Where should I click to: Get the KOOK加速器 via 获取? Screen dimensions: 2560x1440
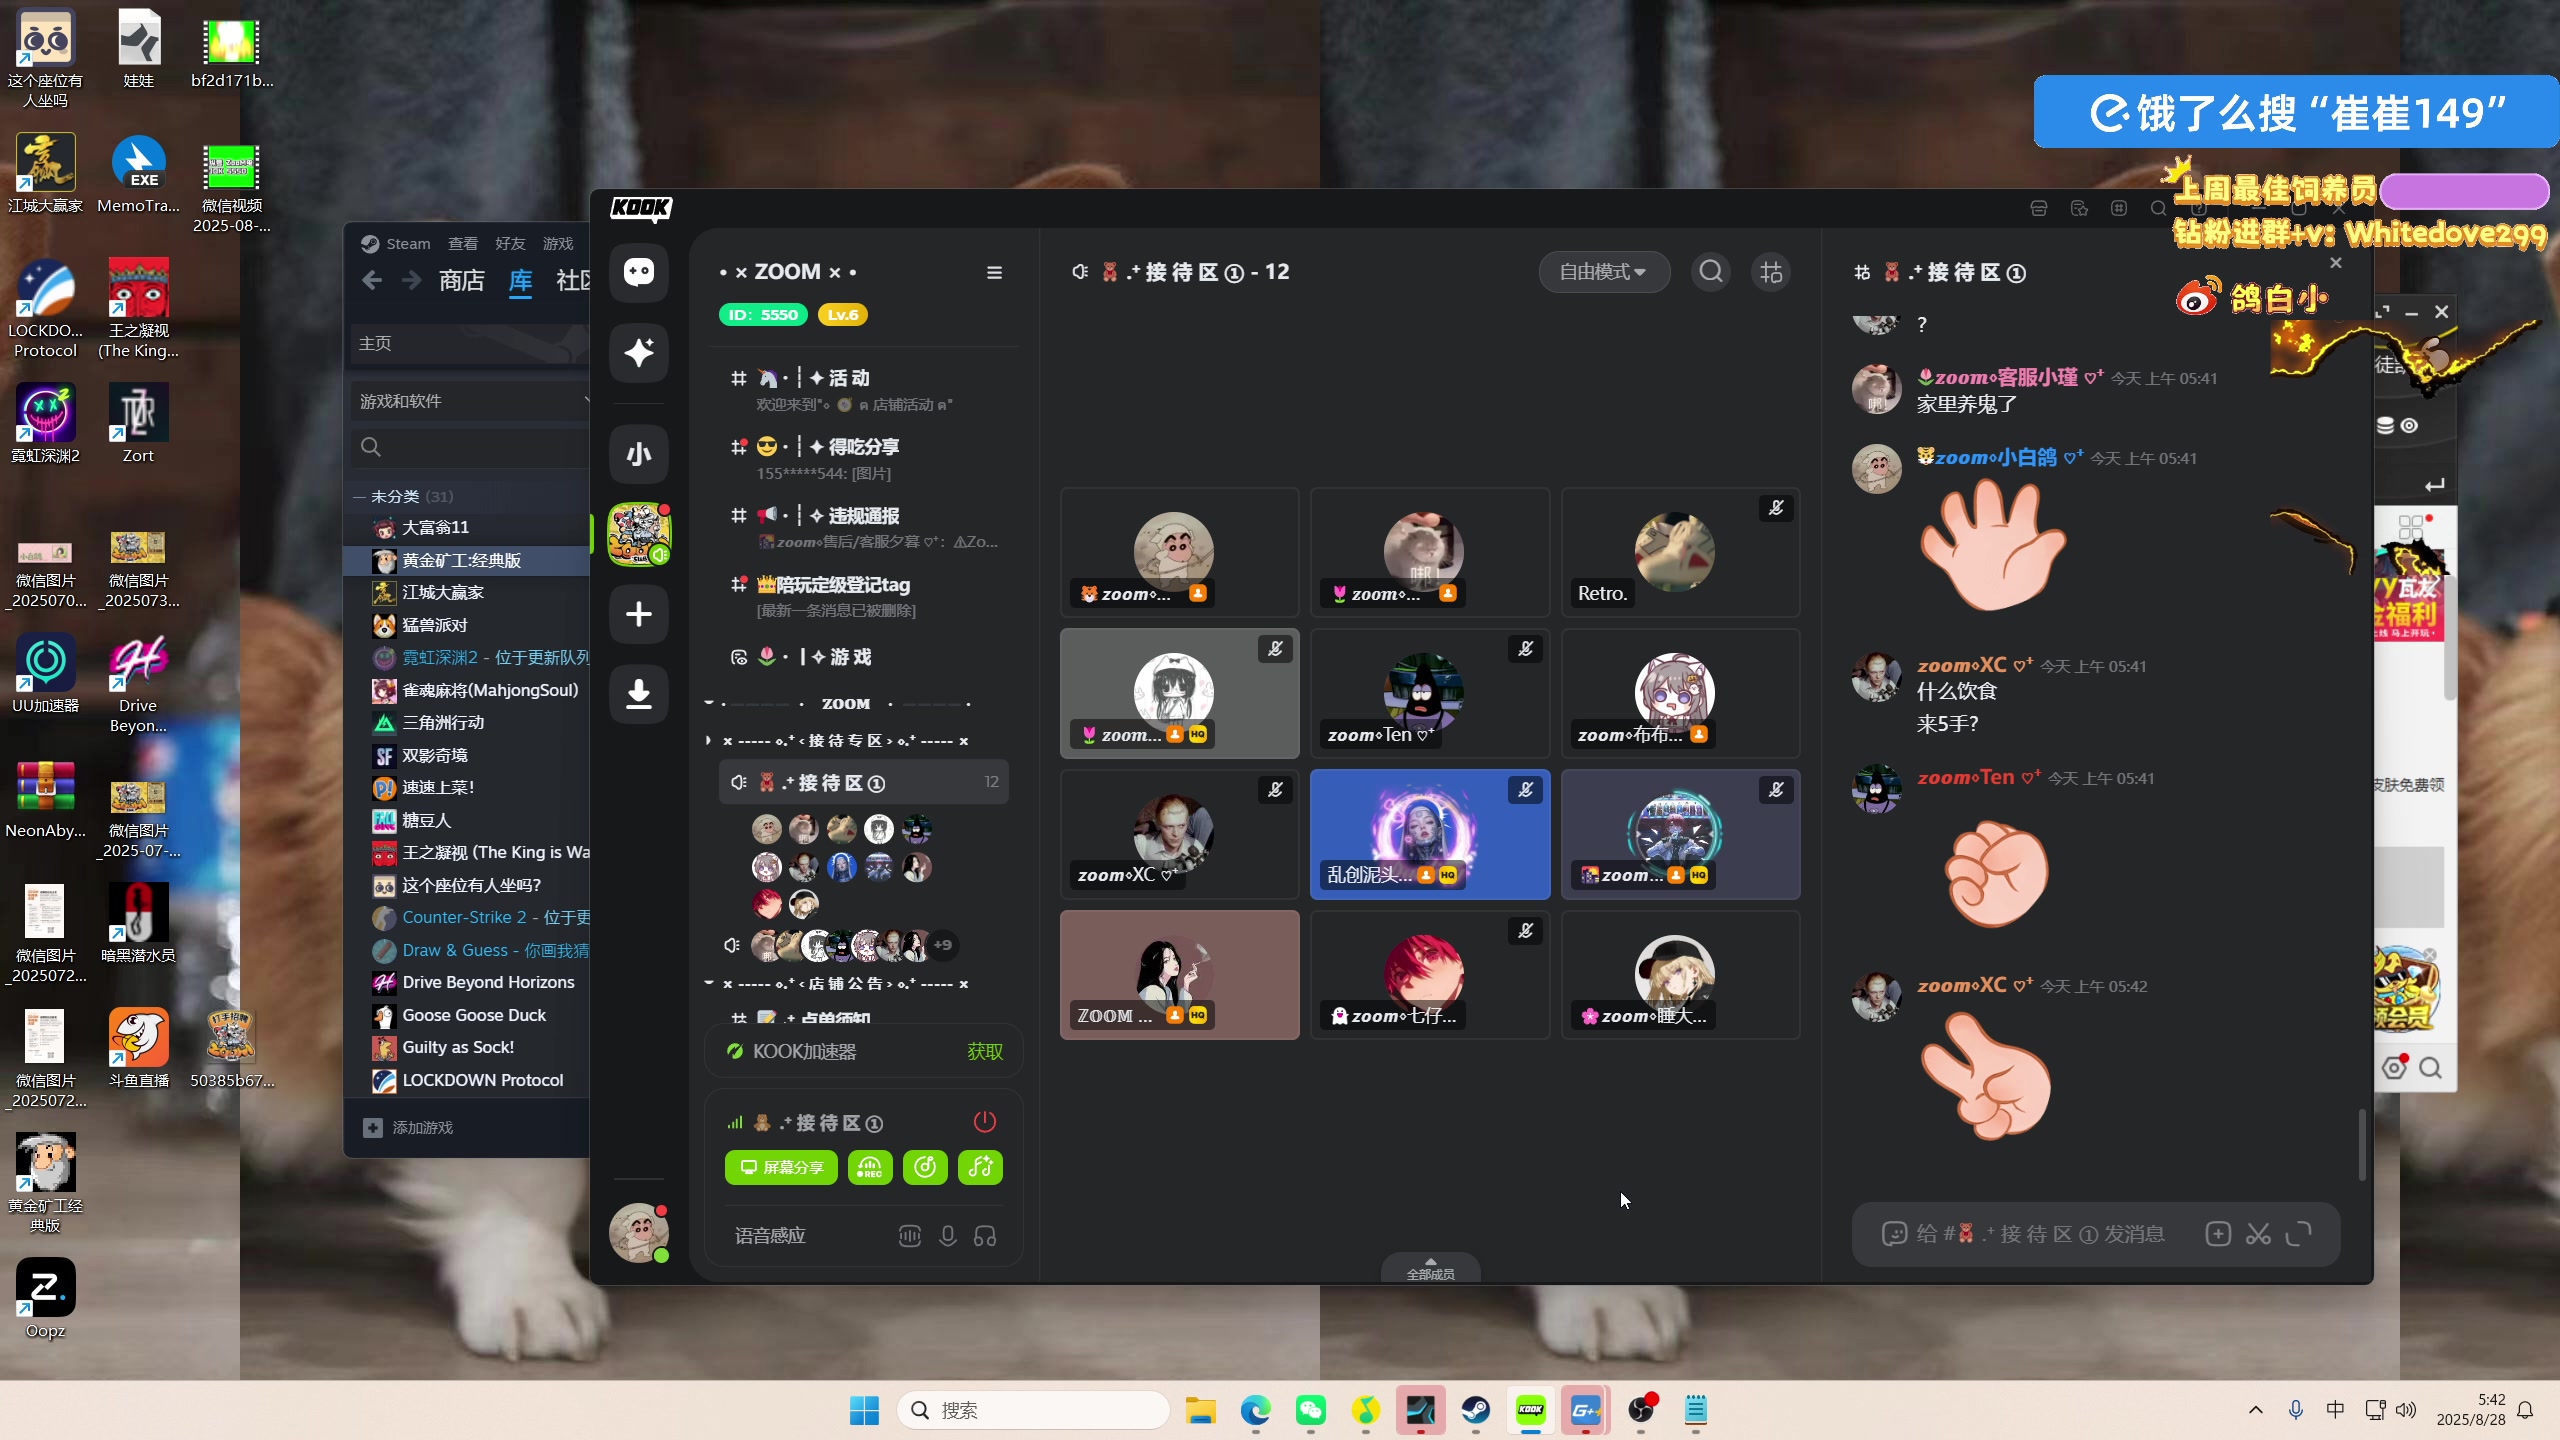[x=985, y=1052]
